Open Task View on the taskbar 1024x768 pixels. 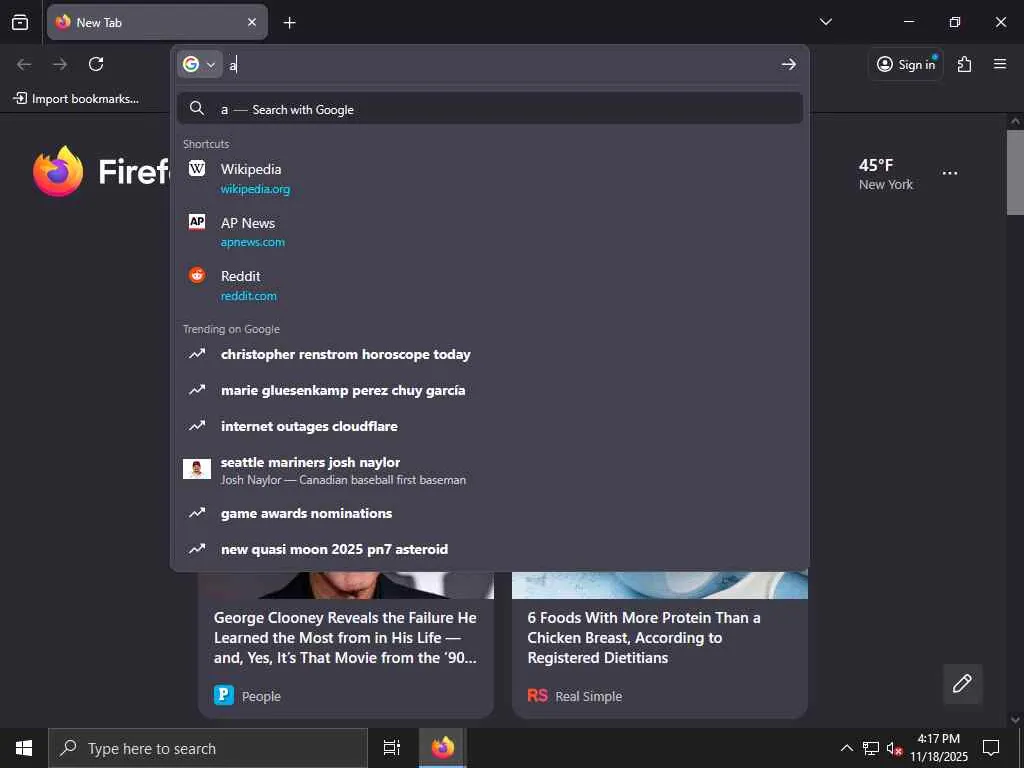click(x=392, y=748)
